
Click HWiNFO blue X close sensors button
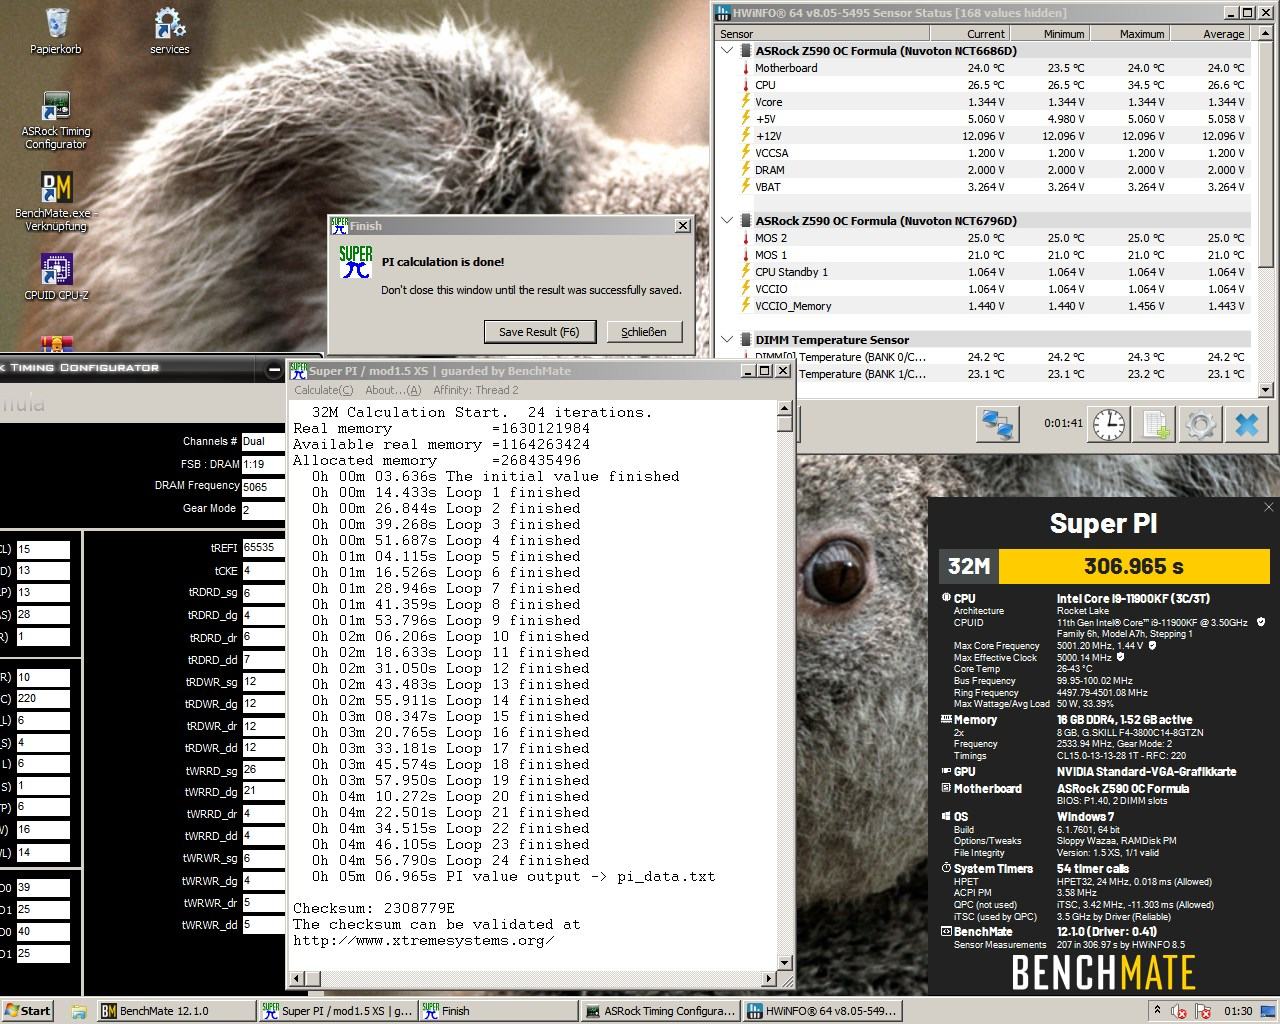(x=1246, y=424)
